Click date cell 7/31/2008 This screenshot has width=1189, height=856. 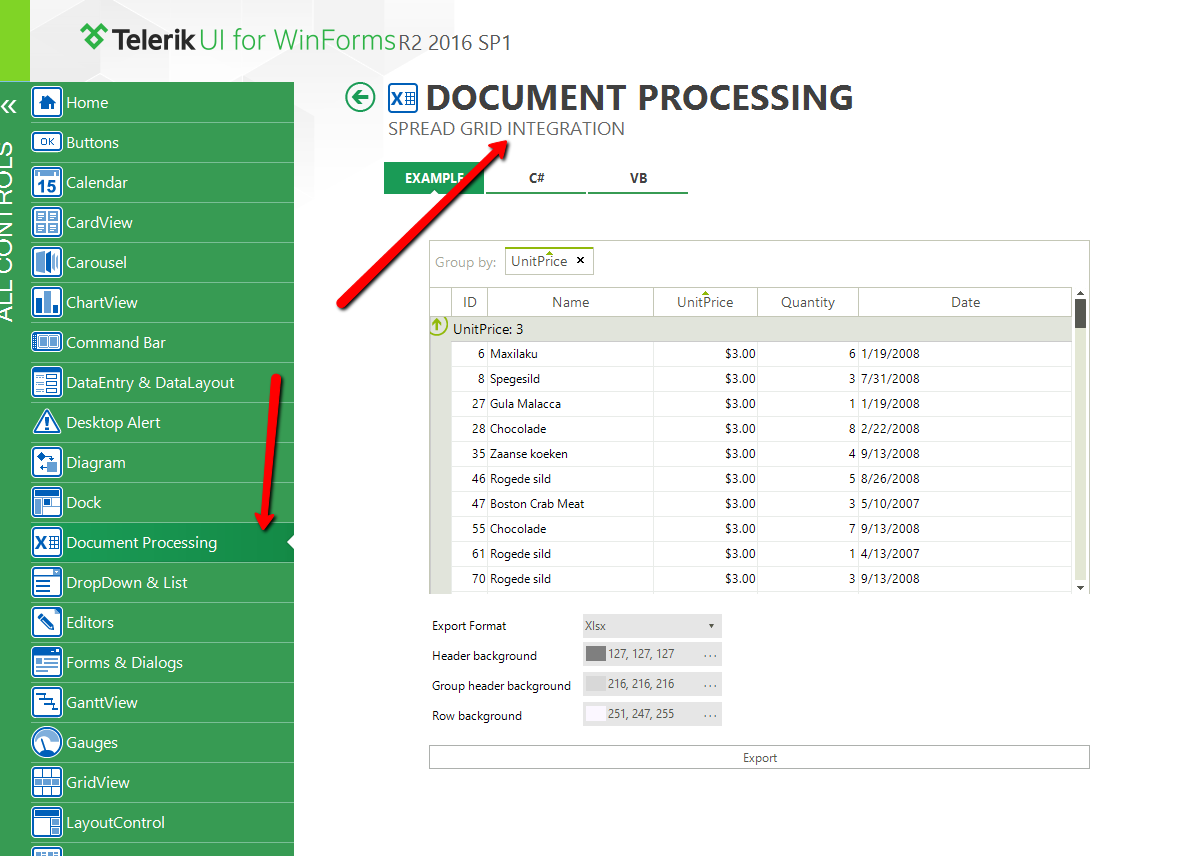click(965, 378)
